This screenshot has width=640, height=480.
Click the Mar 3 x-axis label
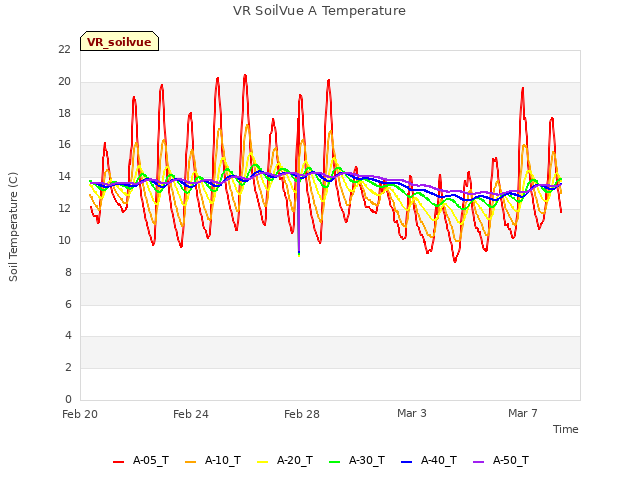click(x=412, y=413)
